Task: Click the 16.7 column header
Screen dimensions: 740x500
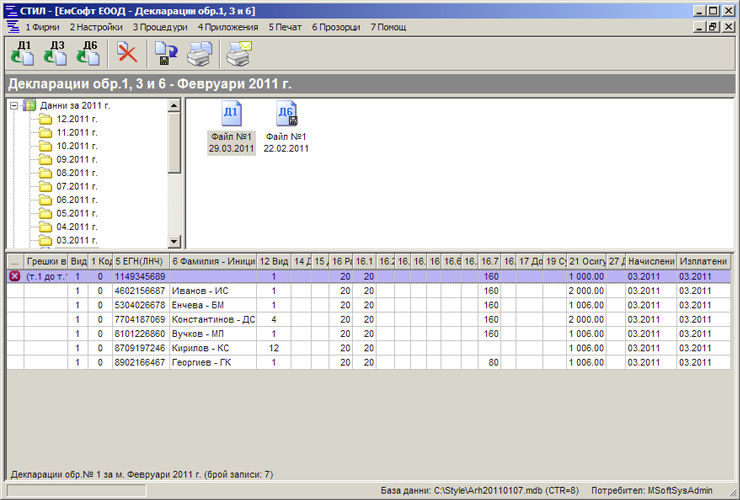Action: point(490,261)
